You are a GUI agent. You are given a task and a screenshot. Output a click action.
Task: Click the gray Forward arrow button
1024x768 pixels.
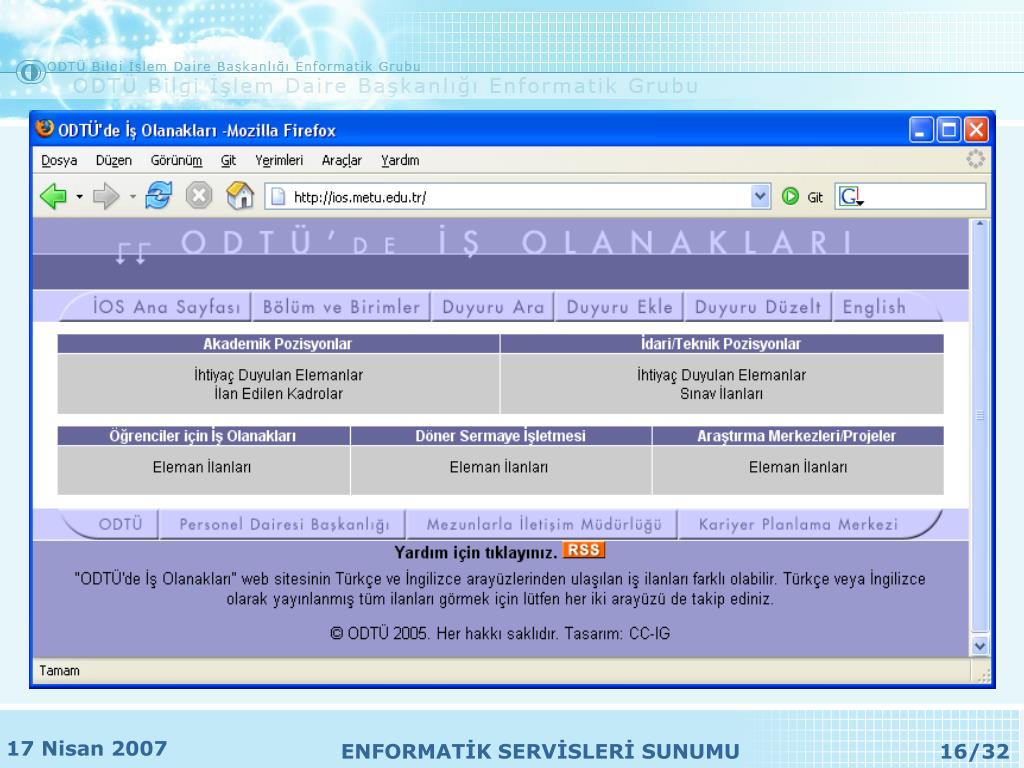pos(106,196)
